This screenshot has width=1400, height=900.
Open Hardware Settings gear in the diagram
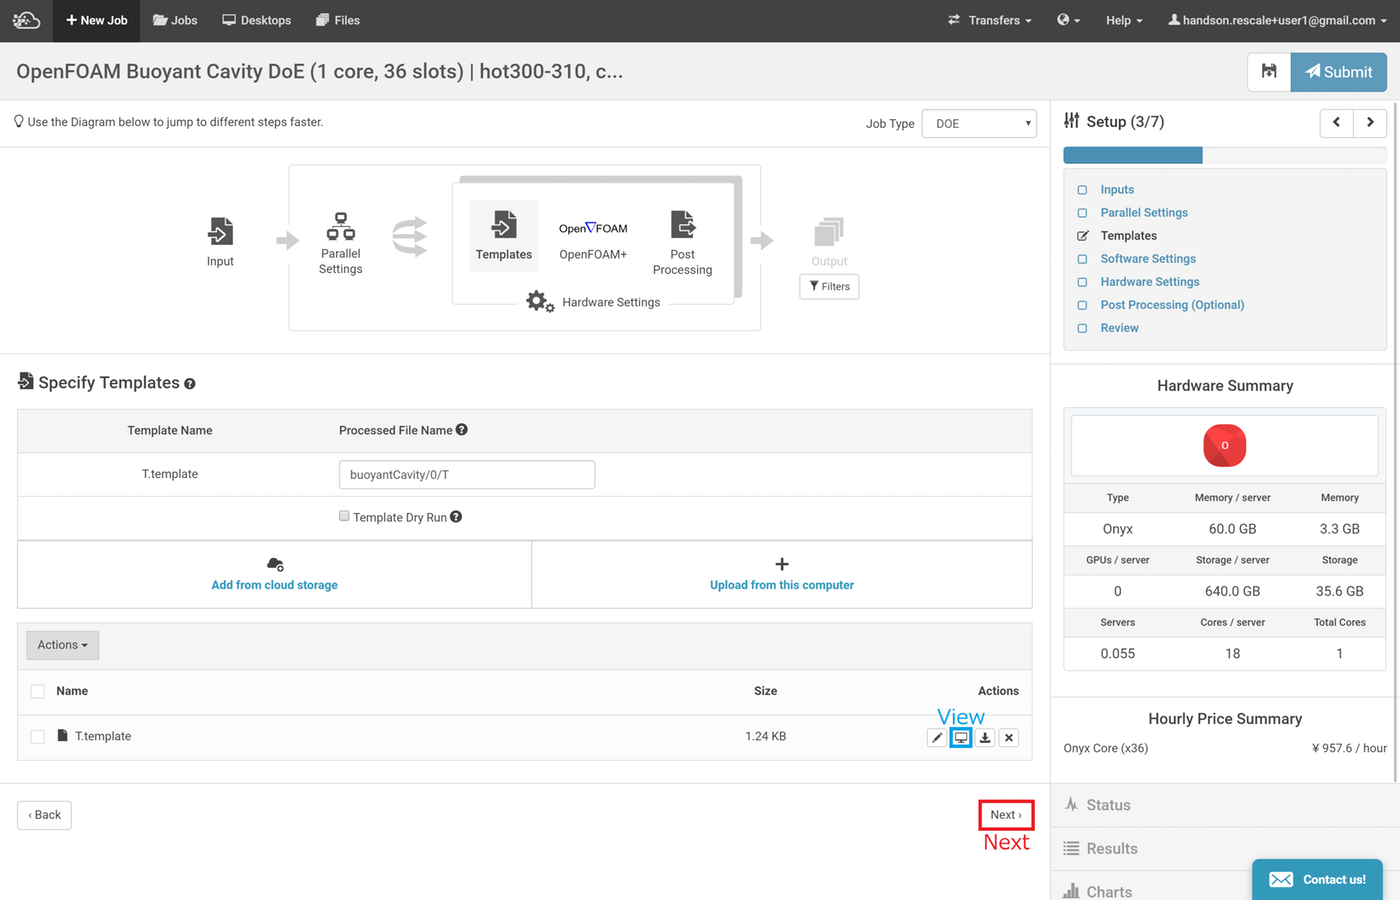[540, 302]
